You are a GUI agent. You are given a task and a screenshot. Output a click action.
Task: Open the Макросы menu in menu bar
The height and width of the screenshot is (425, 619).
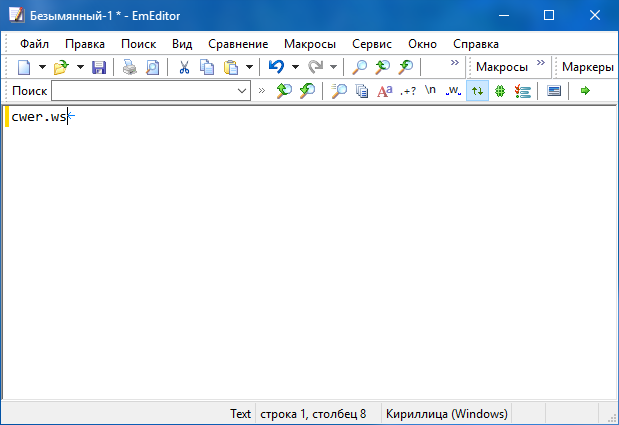310,44
